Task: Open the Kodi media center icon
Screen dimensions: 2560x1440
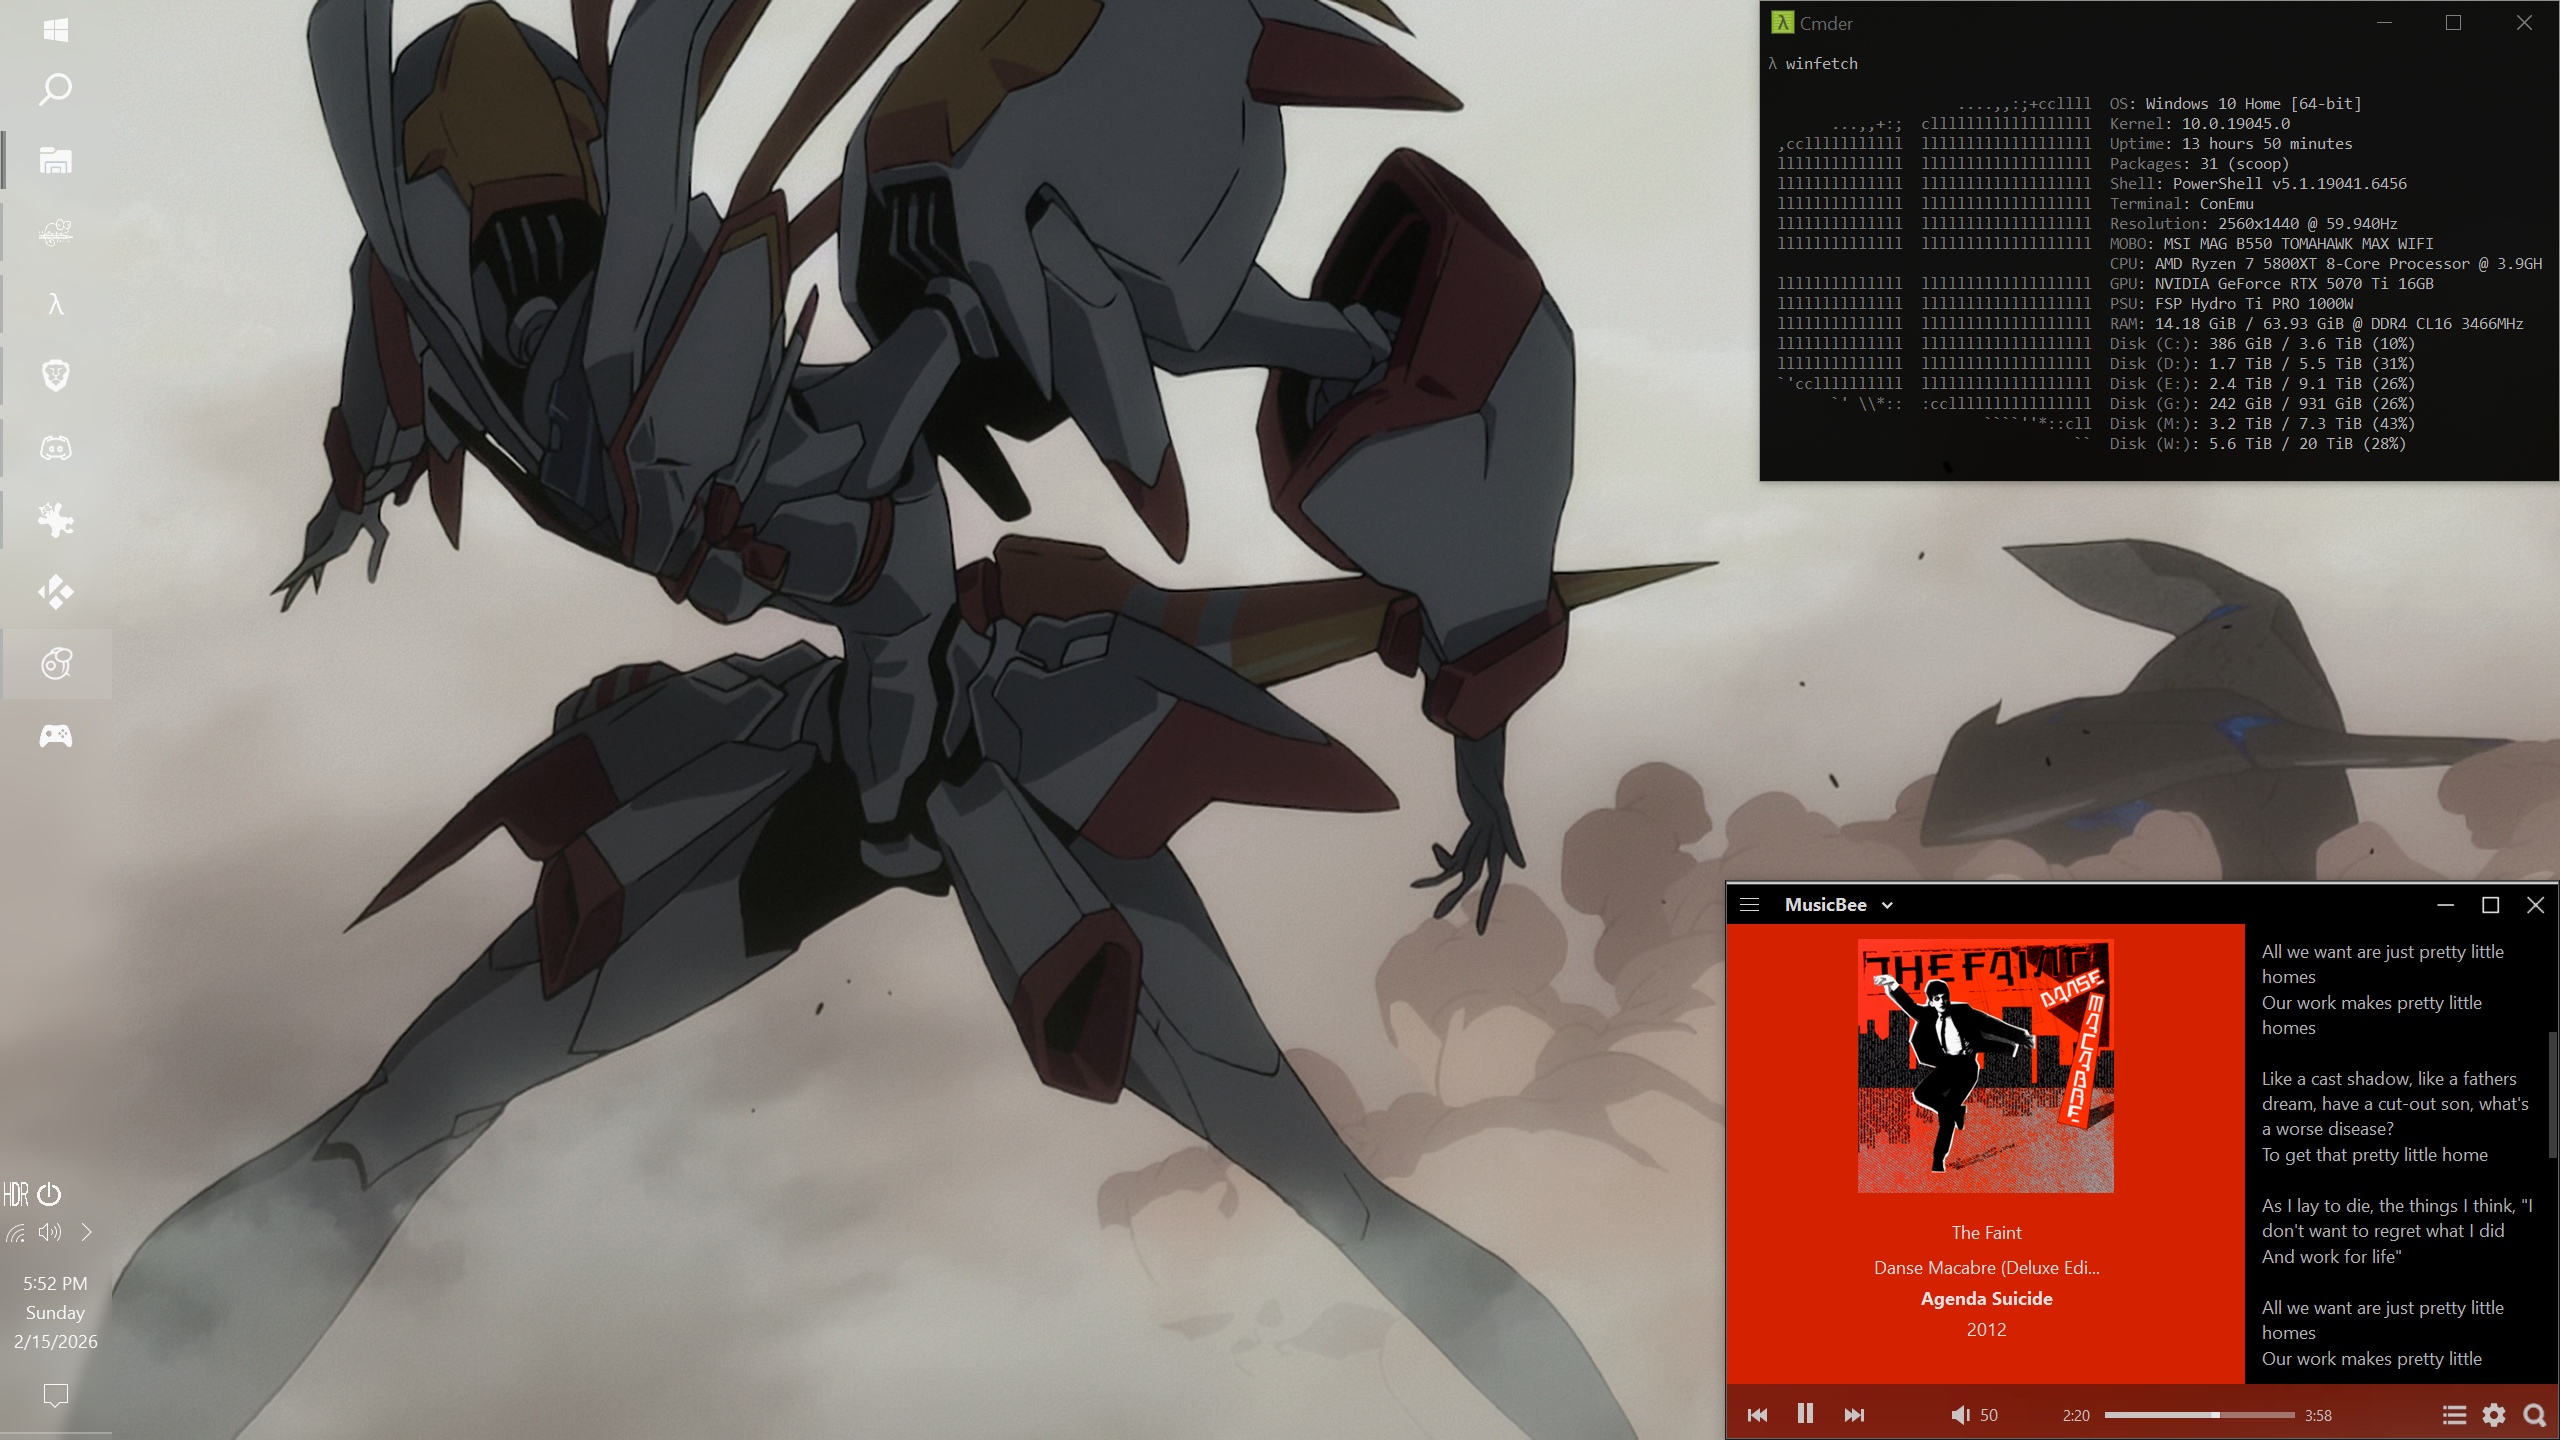Action: 56,592
